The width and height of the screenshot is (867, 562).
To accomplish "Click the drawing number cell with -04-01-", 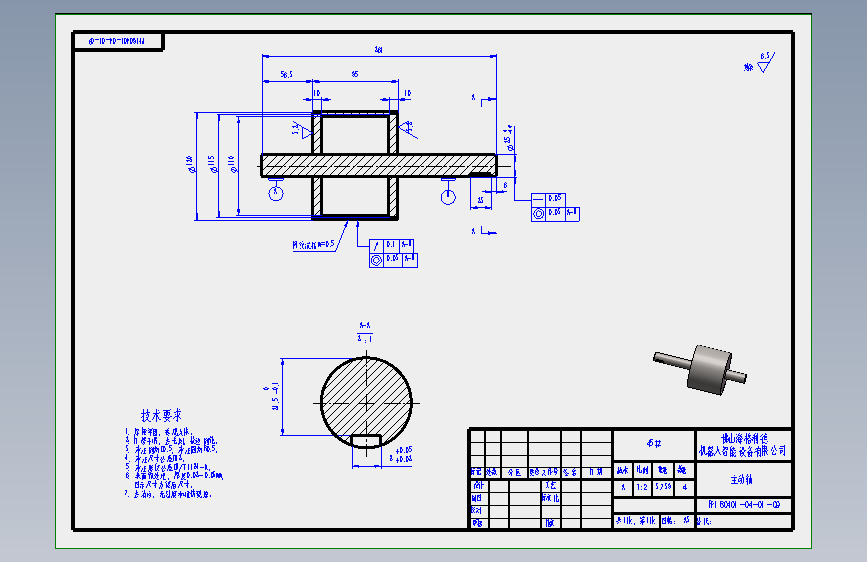I will coord(744,504).
